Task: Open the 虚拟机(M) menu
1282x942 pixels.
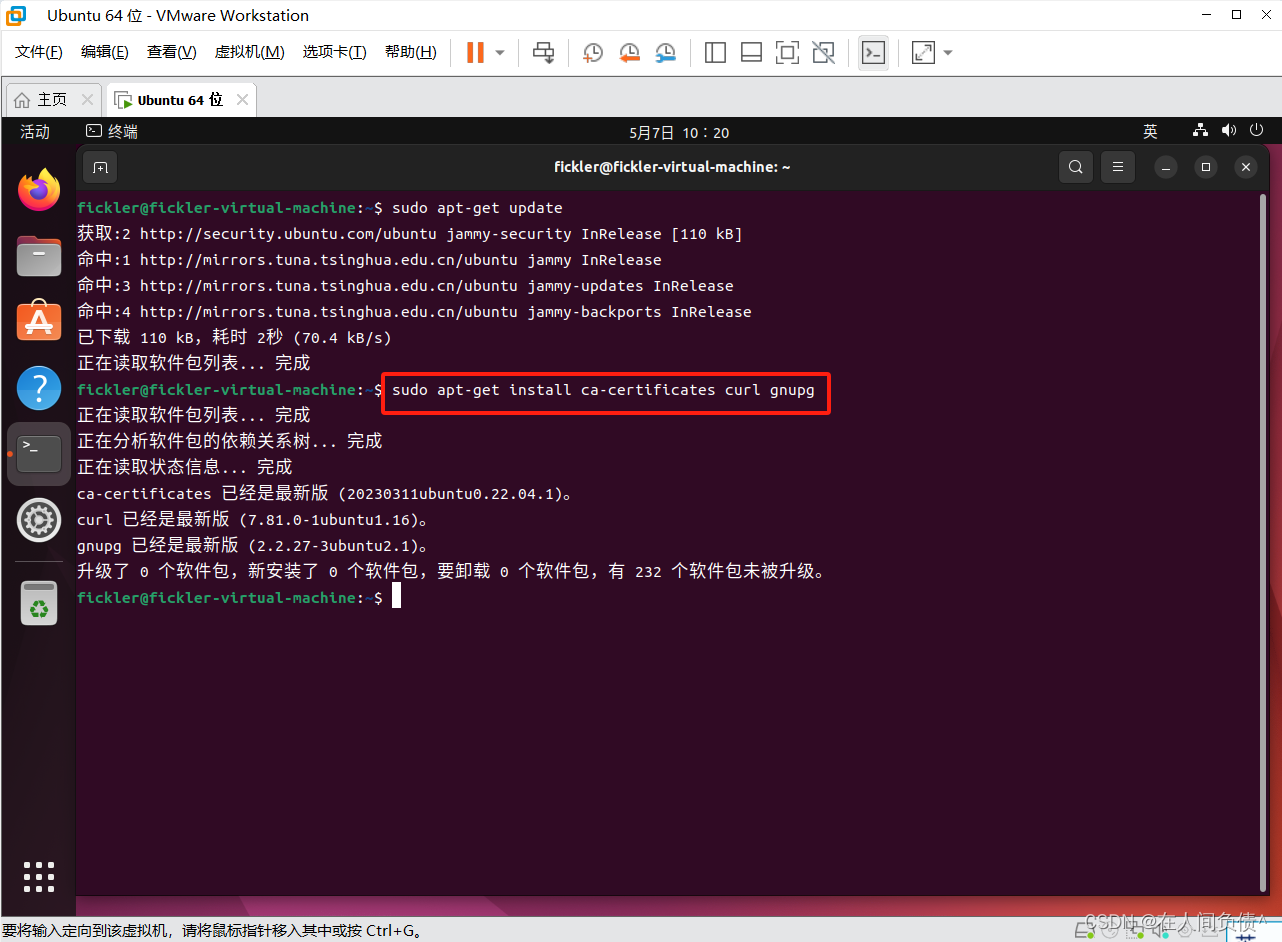Action: pos(250,52)
